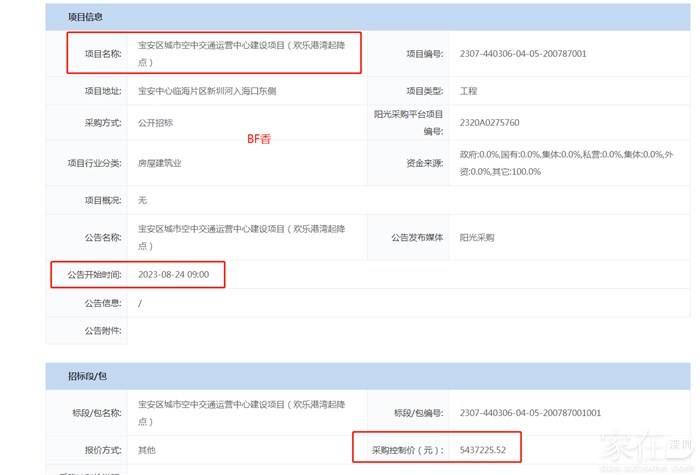
Task: Click the 项目概况 value 无
Action: 142,201
